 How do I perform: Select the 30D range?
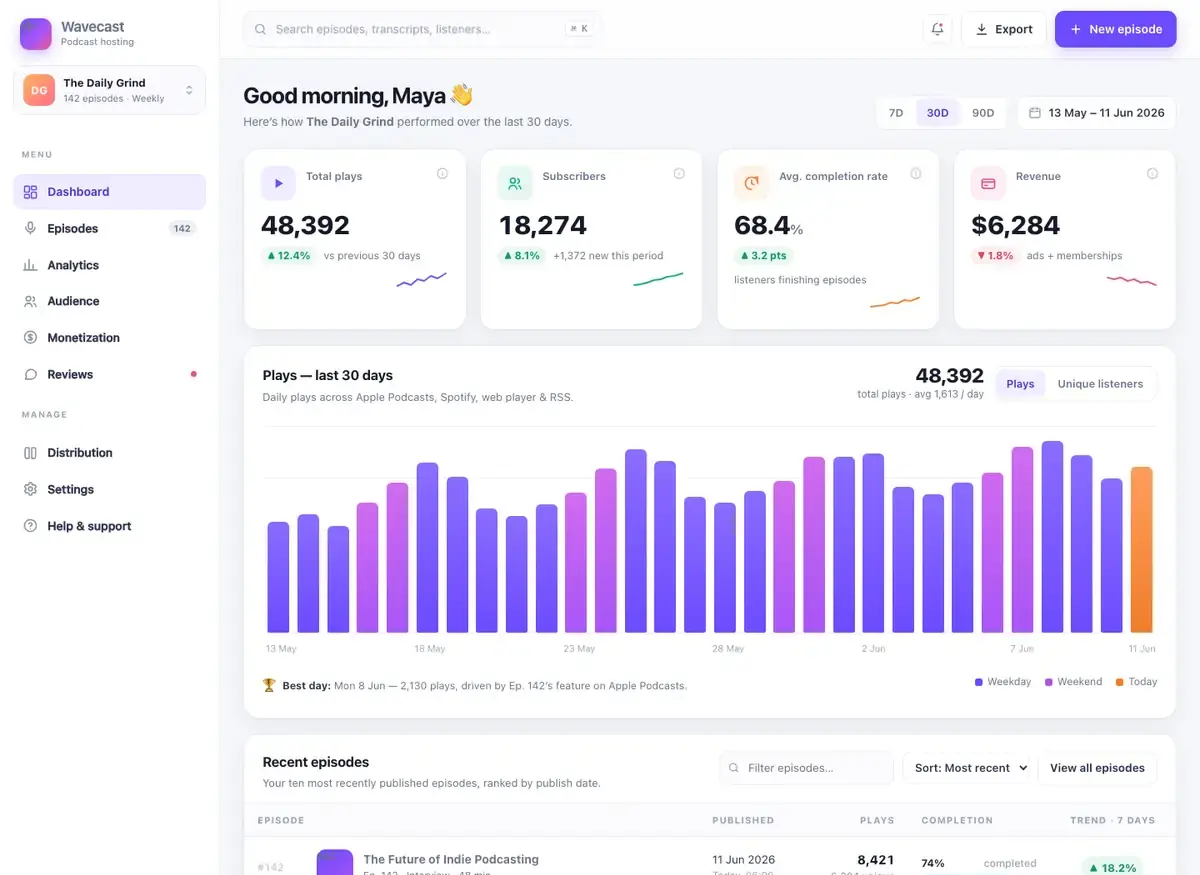pos(937,113)
